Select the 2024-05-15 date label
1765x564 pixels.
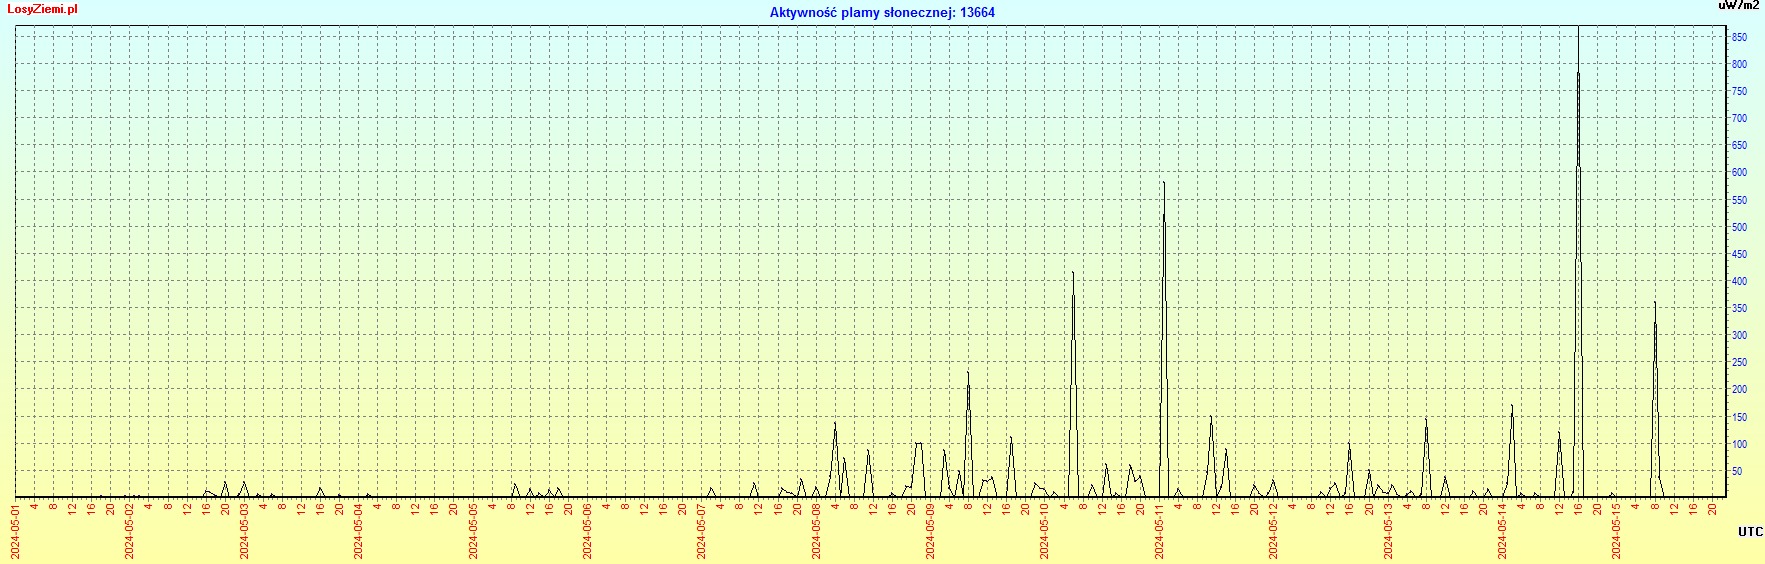coord(1617,532)
